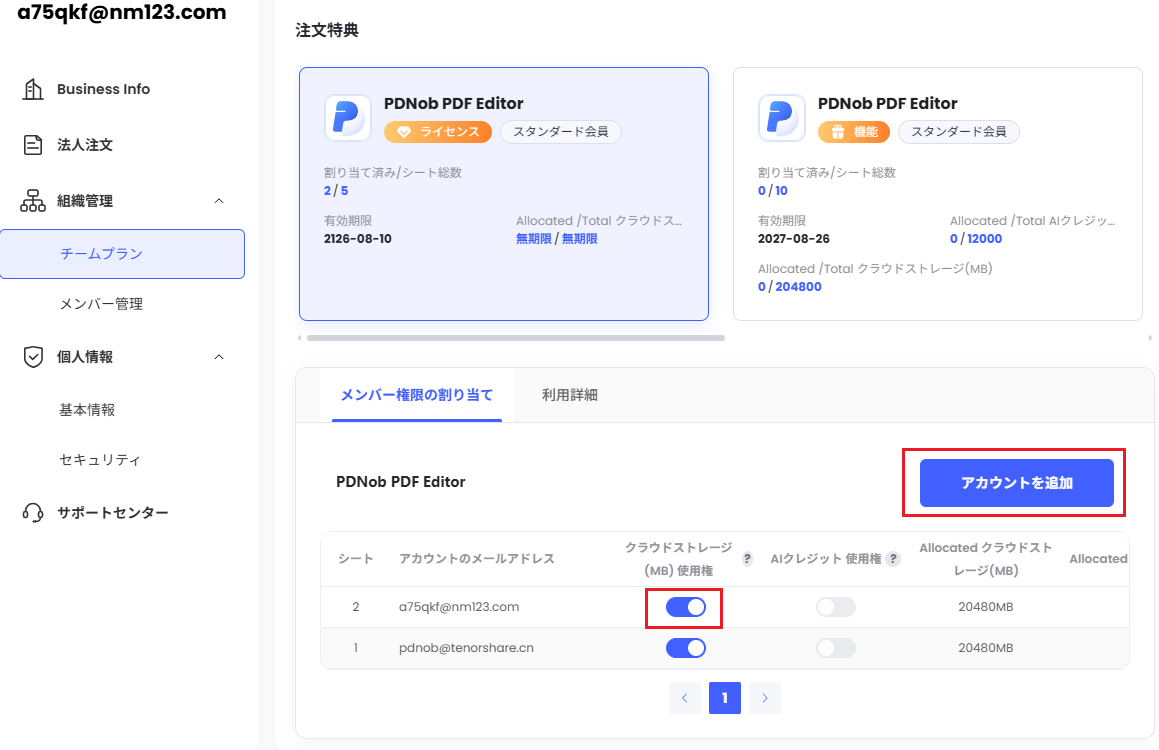Image resolution: width=1159 pixels, height=750 pixels.
Task: Enable AI credit for a75qkf@nm123.com
Action: click(x=836, y=607)
